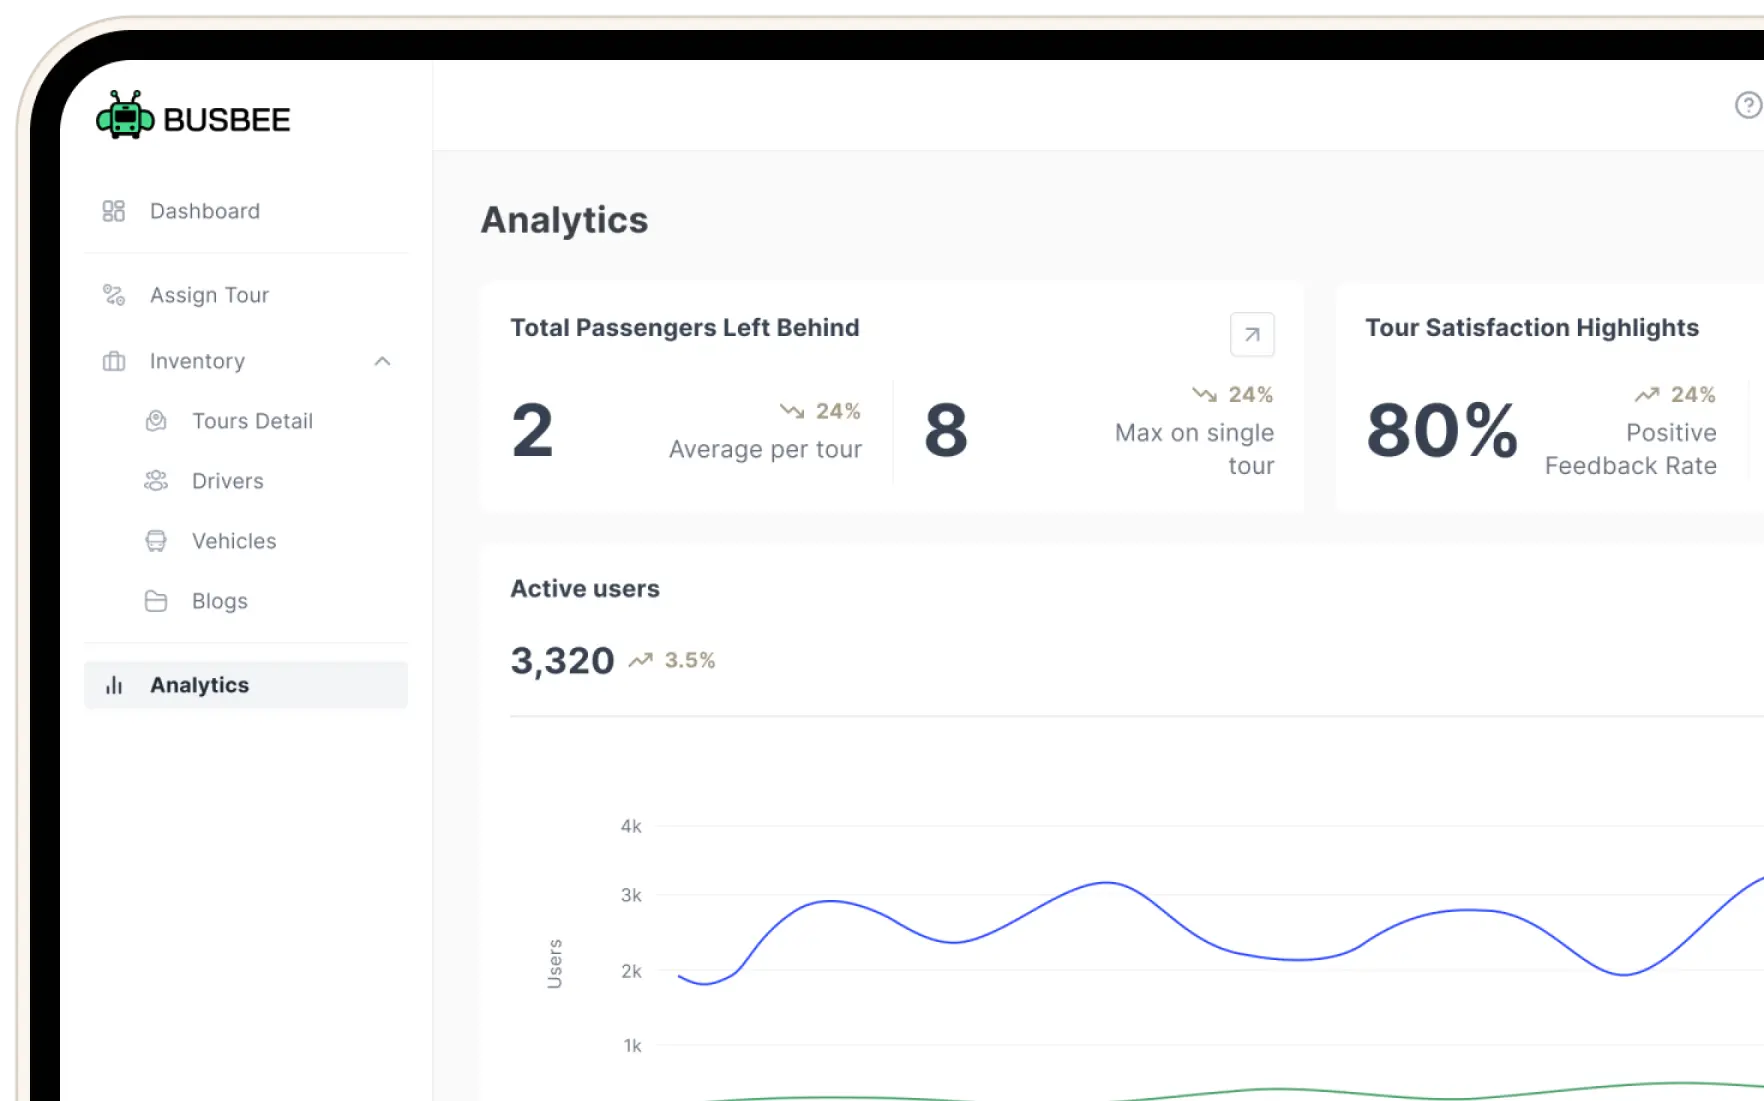Click the 4k axis label
1764x1101 pixels.
click(x=631, y=826)
